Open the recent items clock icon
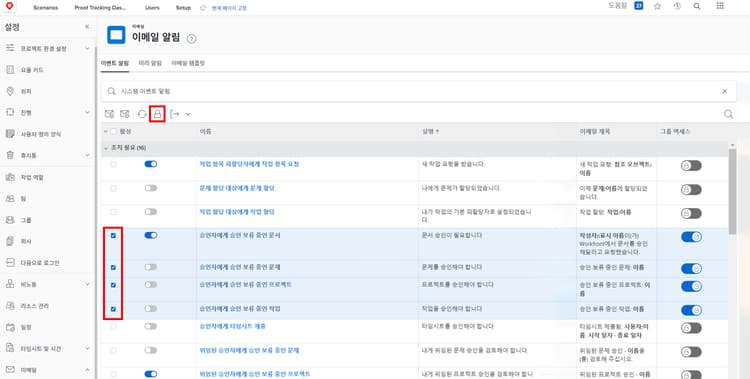The width and height of the screenshot is (750, 379). tap(677, 6)
